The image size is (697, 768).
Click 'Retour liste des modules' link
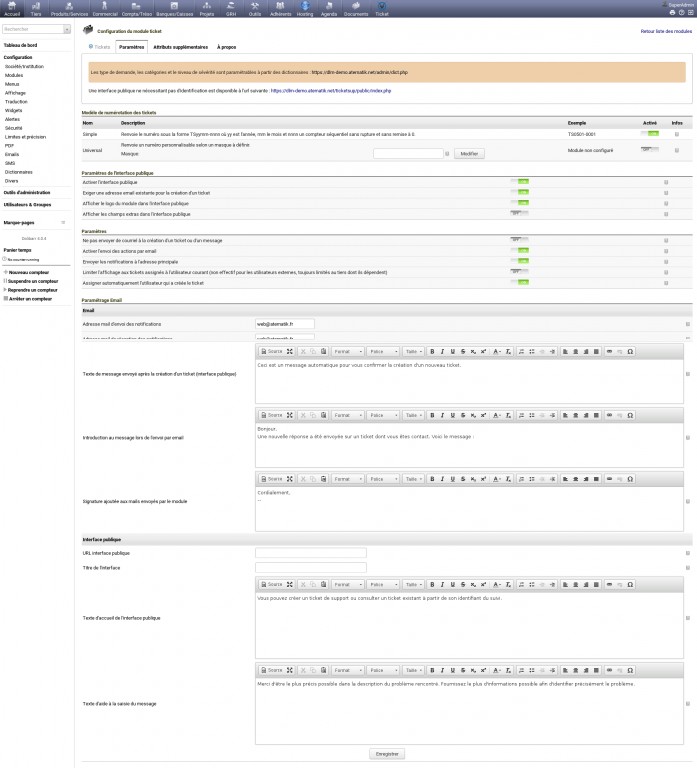click(666, 31)
